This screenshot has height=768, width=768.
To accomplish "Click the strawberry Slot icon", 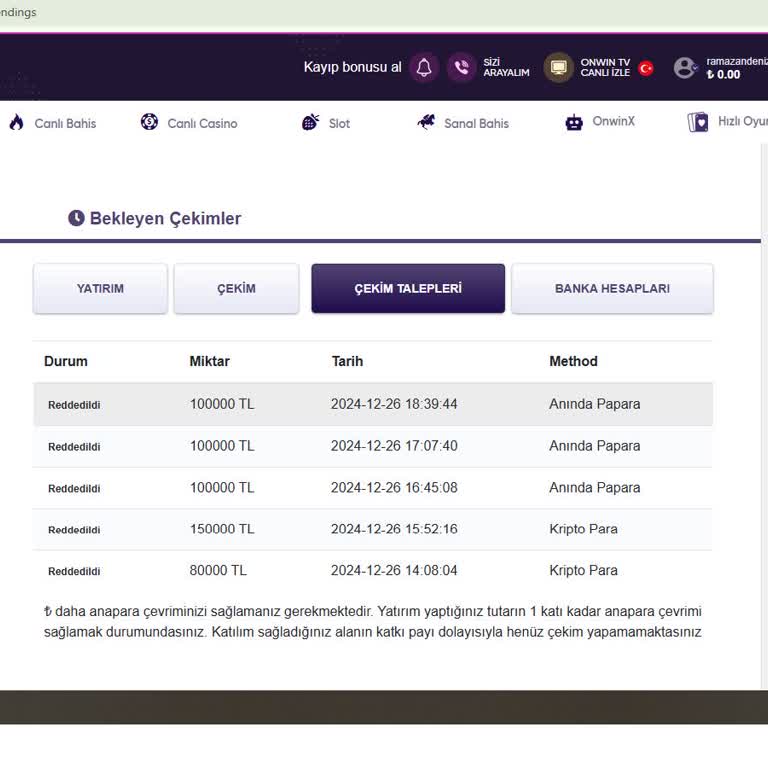I will pos(311,121).
